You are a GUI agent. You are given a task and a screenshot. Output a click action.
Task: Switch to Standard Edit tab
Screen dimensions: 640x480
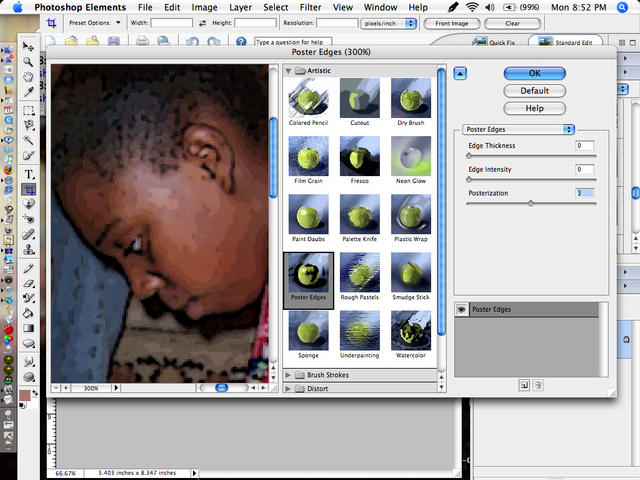click(566, 42)
